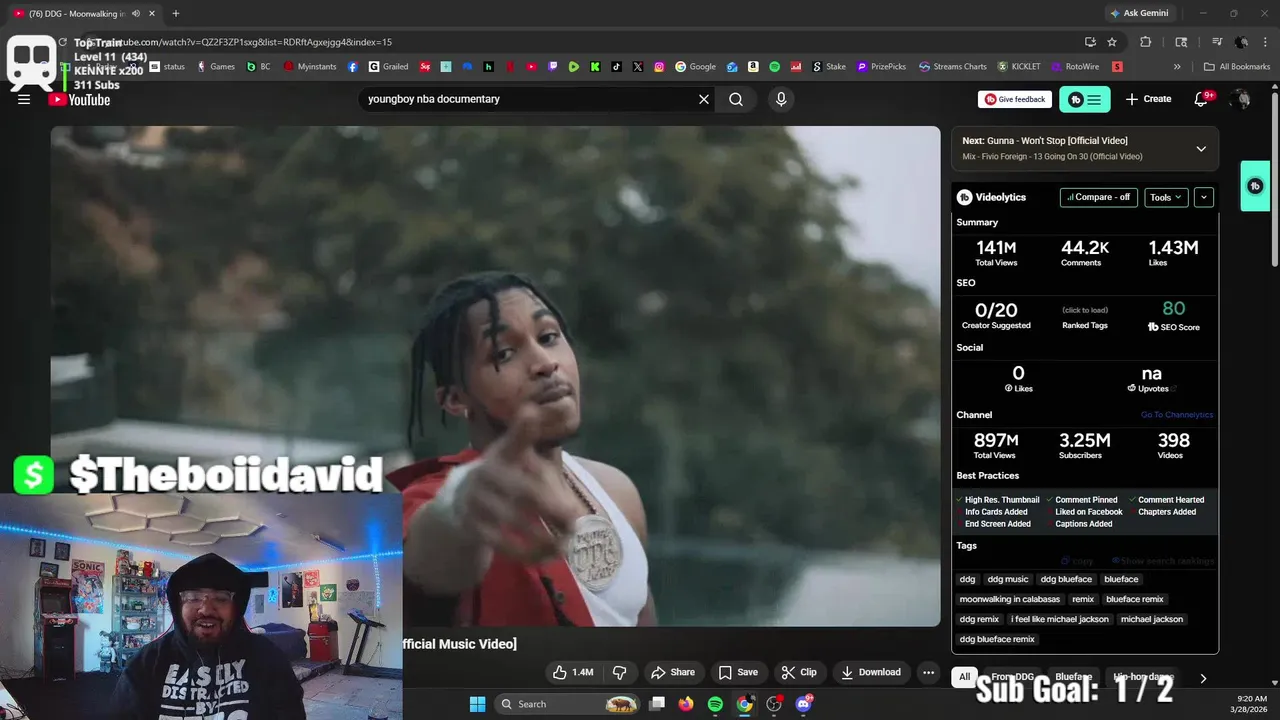Click the 'moonwalking in calabasas' tag
The image size is (1280, 720).
point(1009,599)
